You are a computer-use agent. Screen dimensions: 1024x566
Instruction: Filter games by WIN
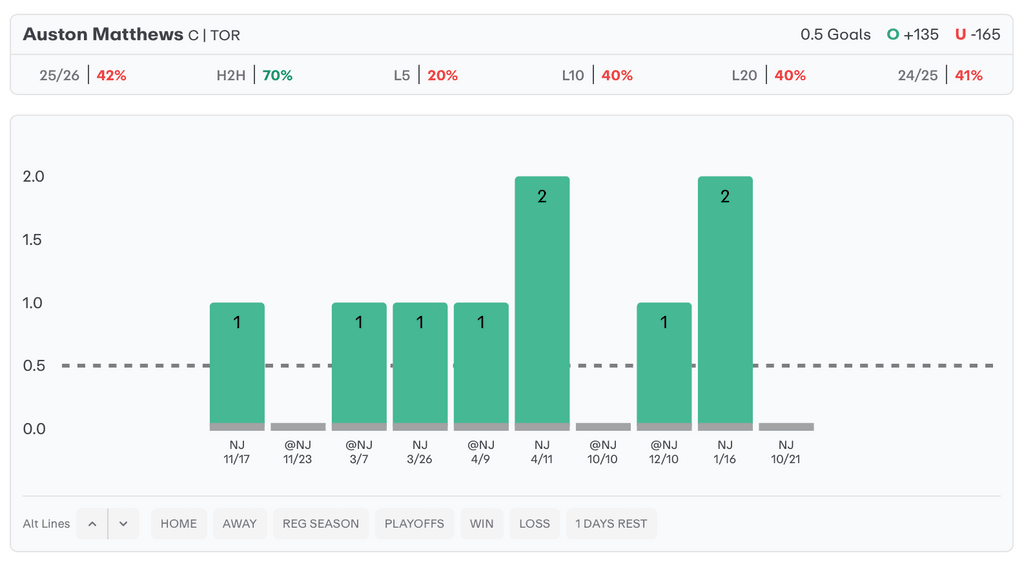coord(482,523)
